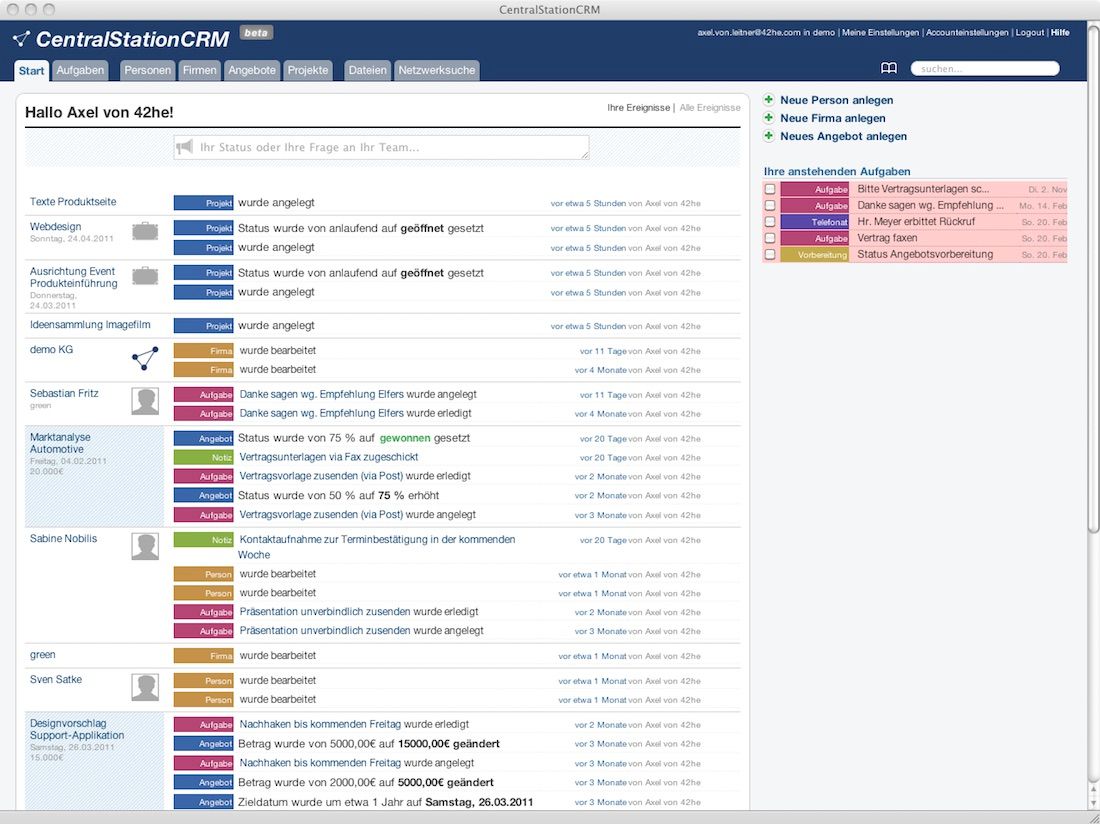
Task: Mark 'Vertrag faxen' task as done
Action: tap(770, 238)
